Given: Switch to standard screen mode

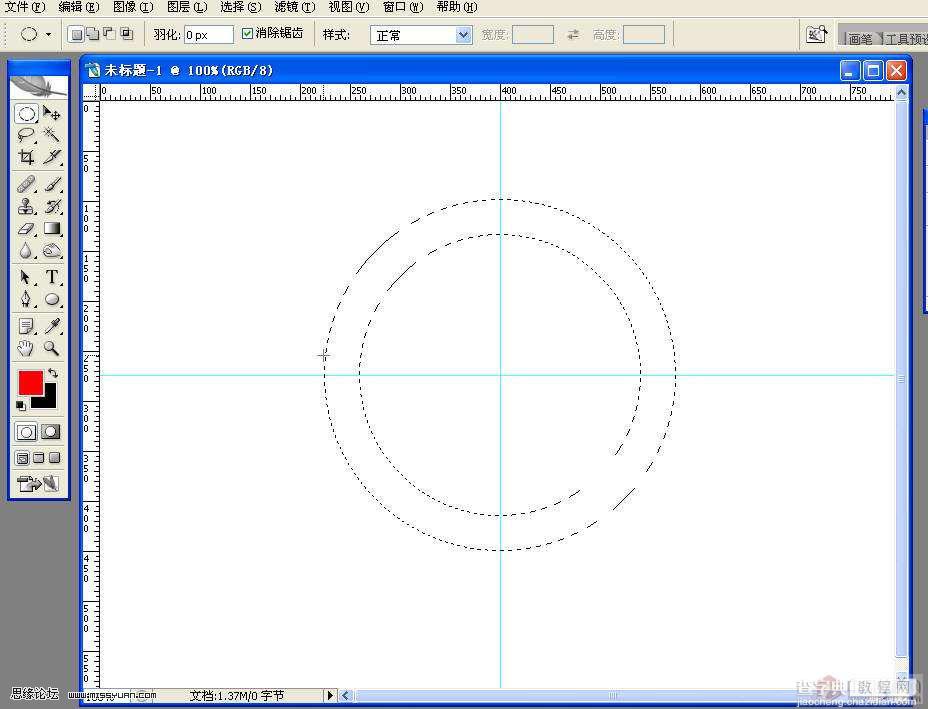Looking at the screenshot, I should tap(22, 458).
